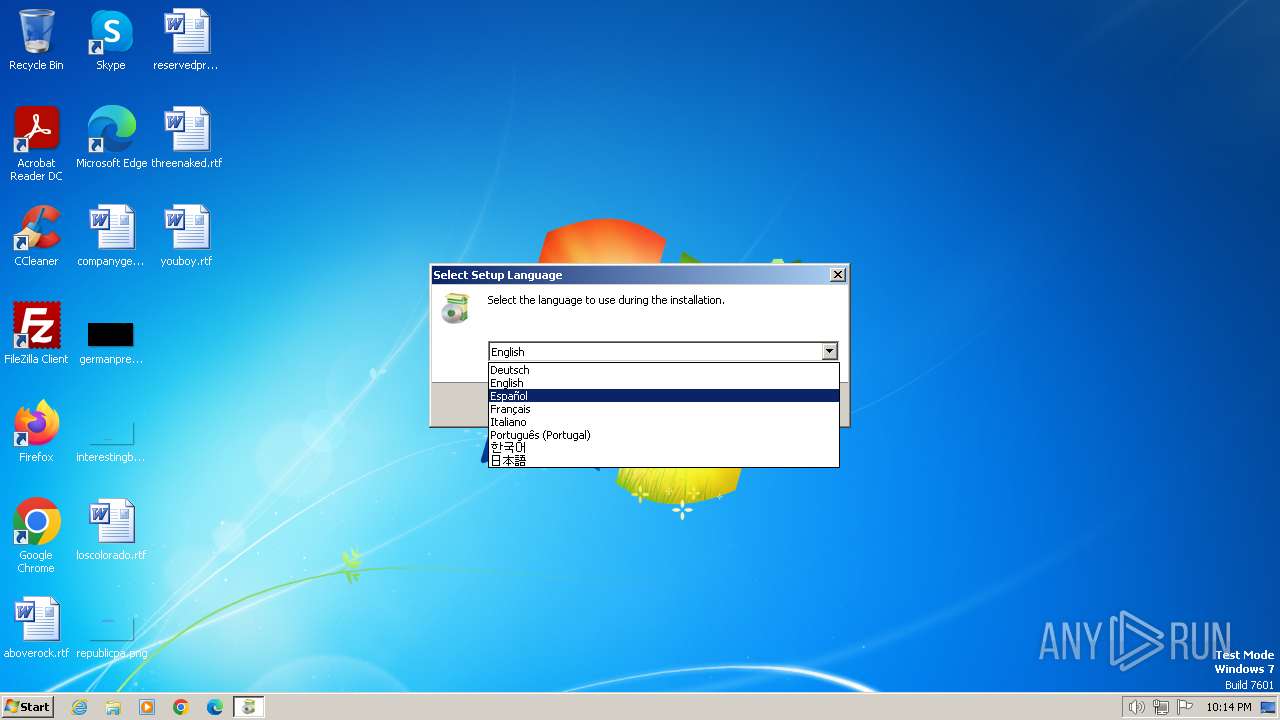Screen dimensions: 1280x720
Task: Open Windows Explorer from the taskbar
Action: coord(113,707)
